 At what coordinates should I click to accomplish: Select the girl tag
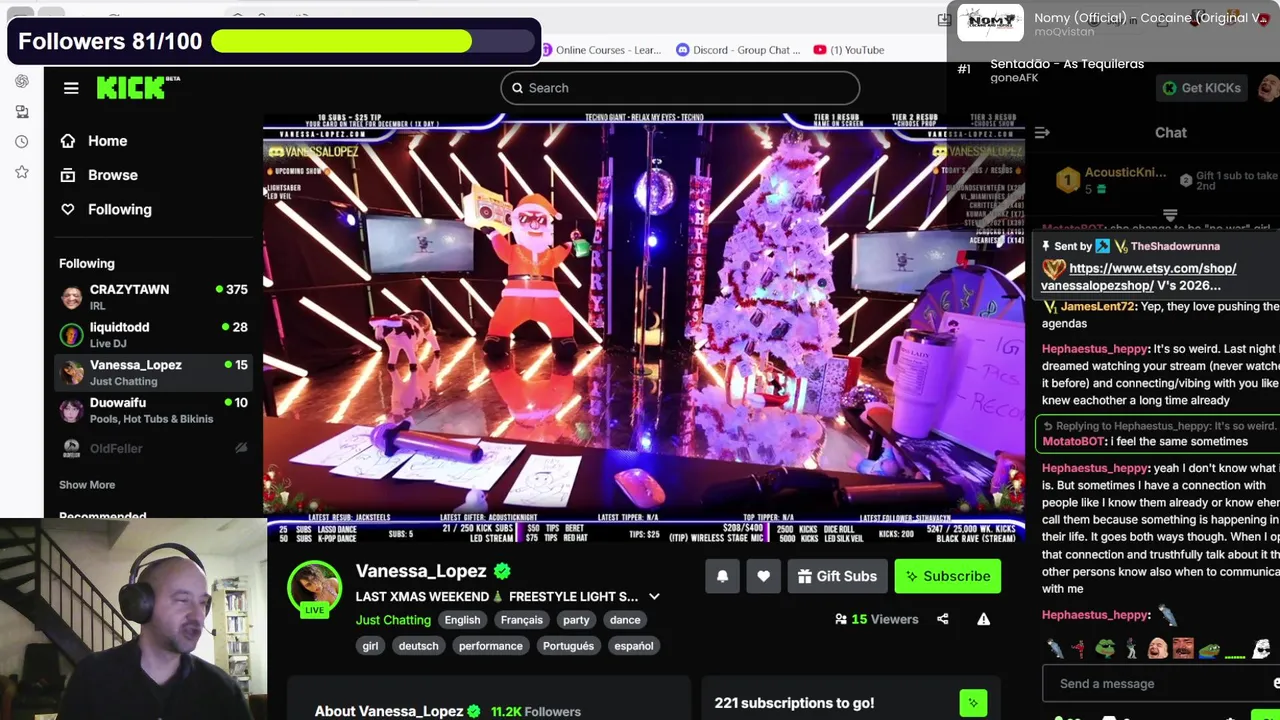point(370,646)
